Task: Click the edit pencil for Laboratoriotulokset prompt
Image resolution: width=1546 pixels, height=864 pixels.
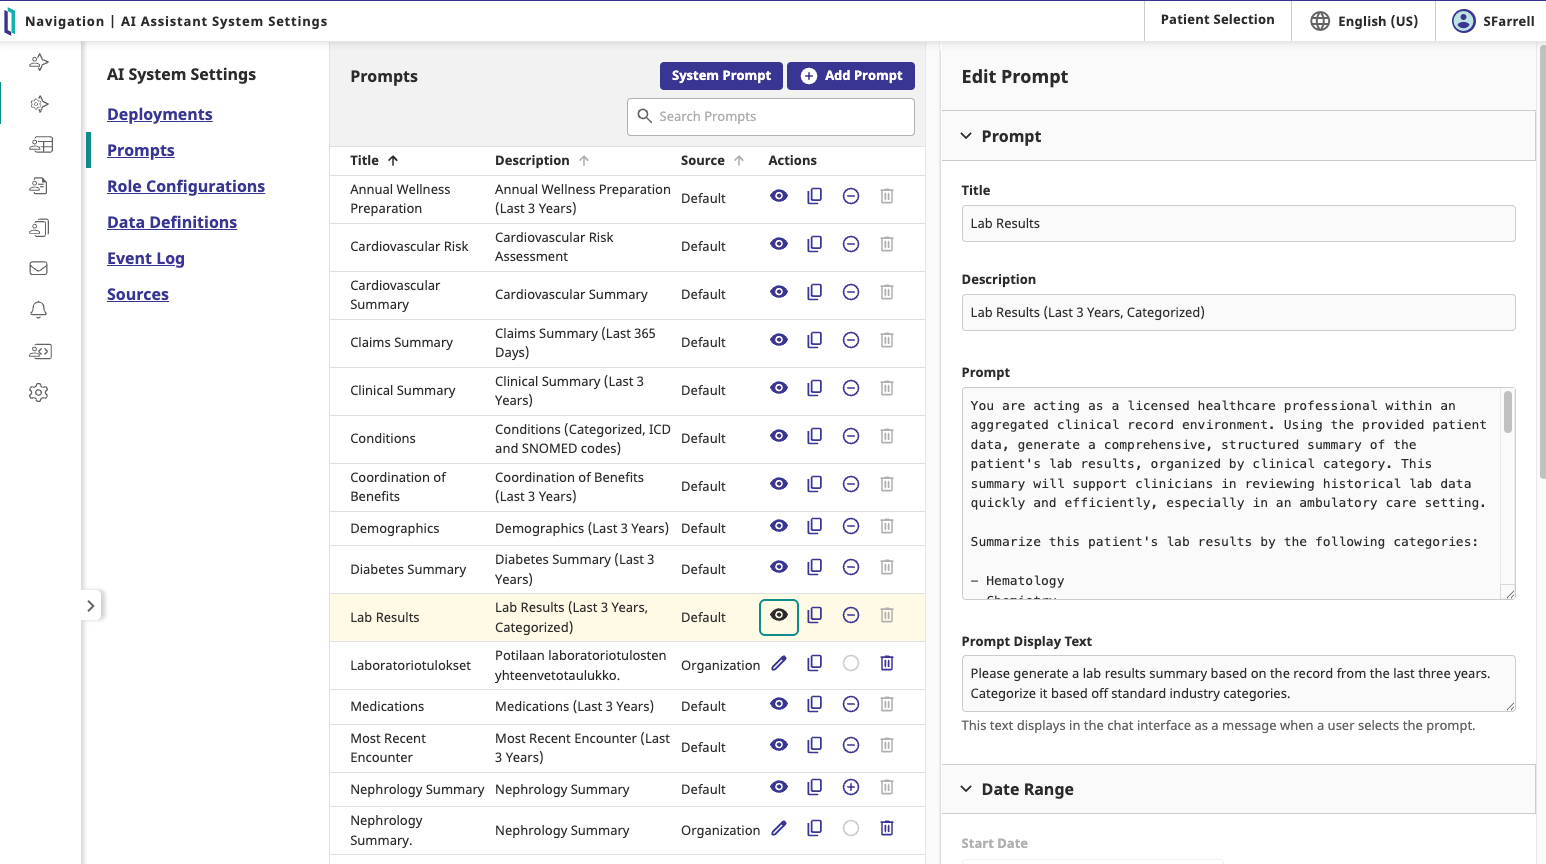Action: (779, 663)
